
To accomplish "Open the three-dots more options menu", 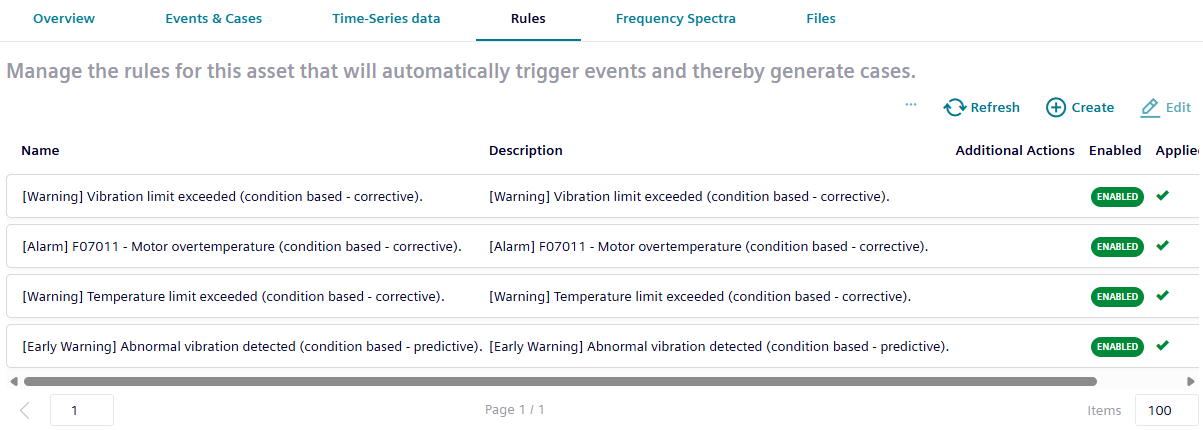I will pyautogui.click(x=911, y=104).
